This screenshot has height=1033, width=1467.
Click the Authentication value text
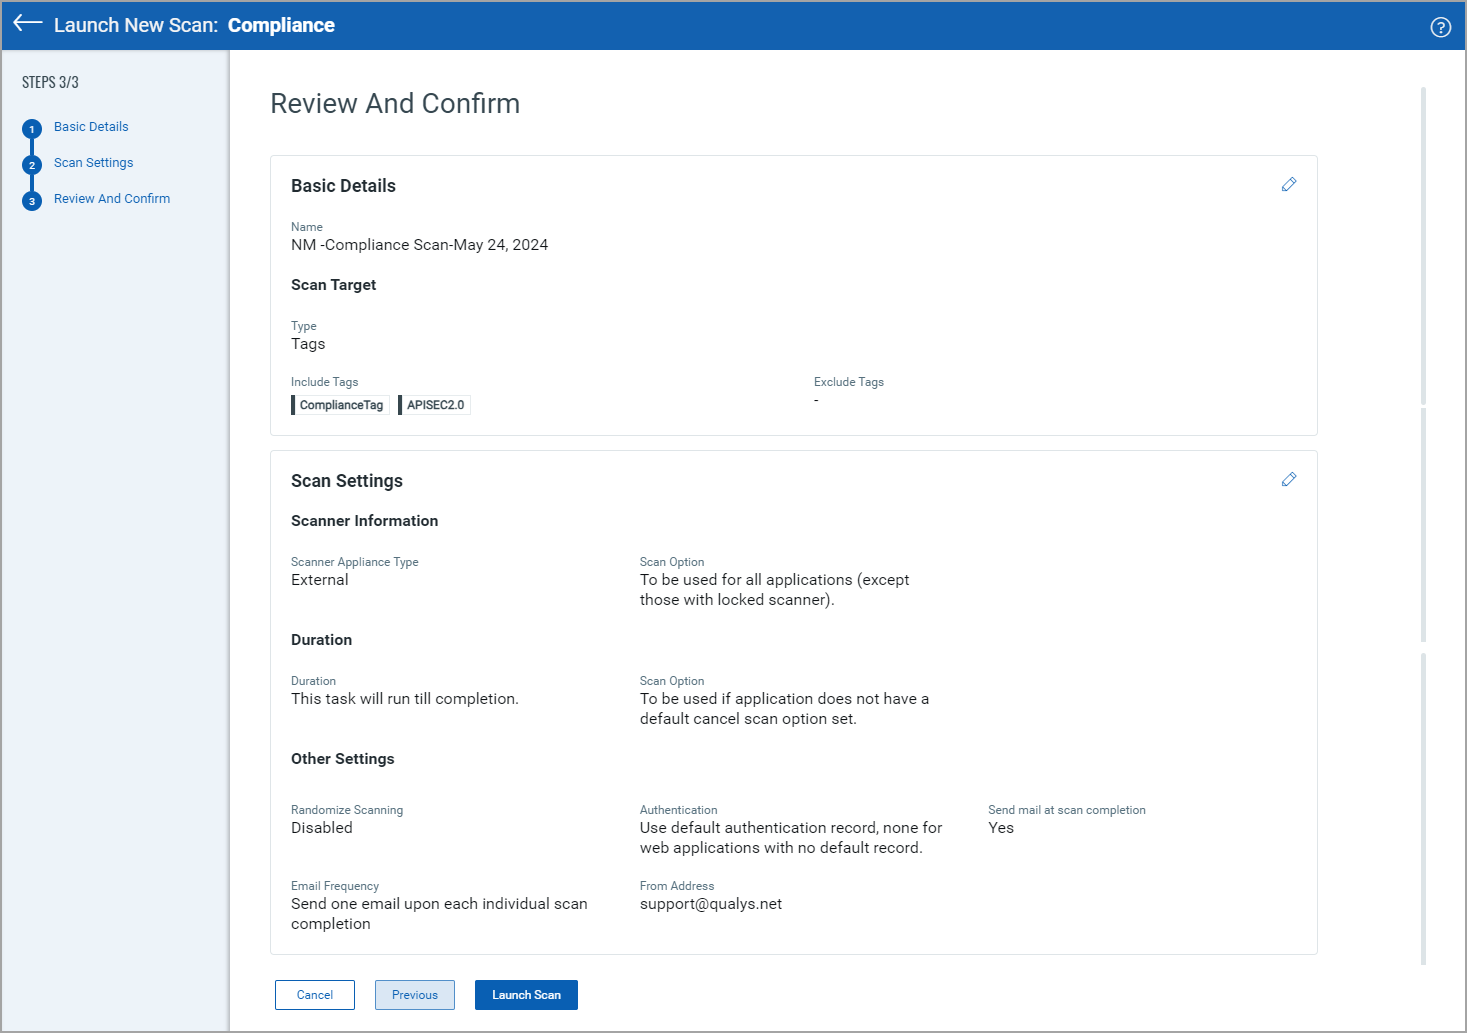tap(791, 838)
